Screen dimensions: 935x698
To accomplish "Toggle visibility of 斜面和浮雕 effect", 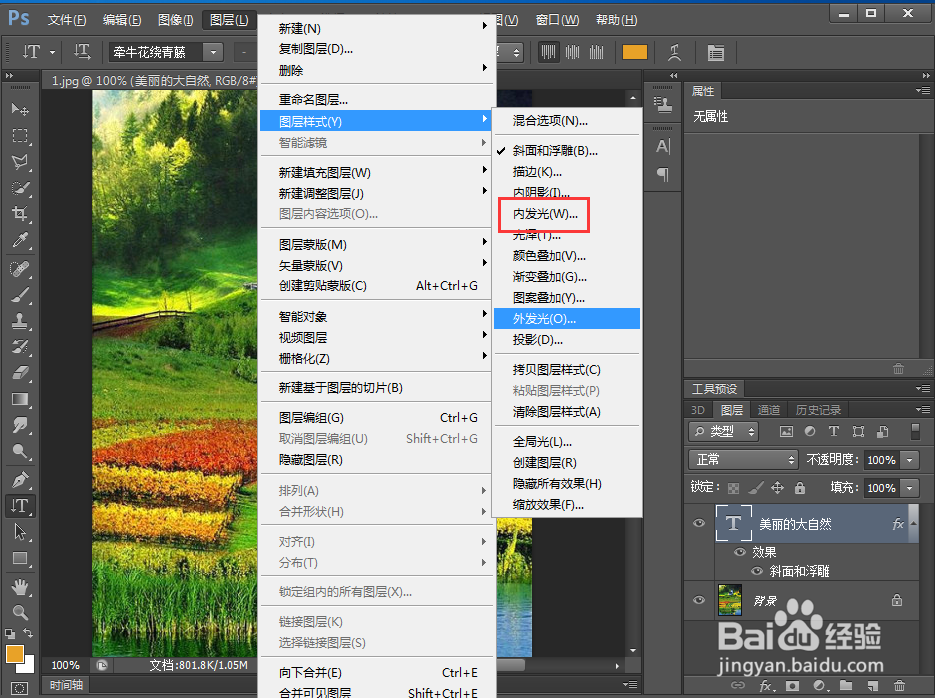I will (756, 571).
